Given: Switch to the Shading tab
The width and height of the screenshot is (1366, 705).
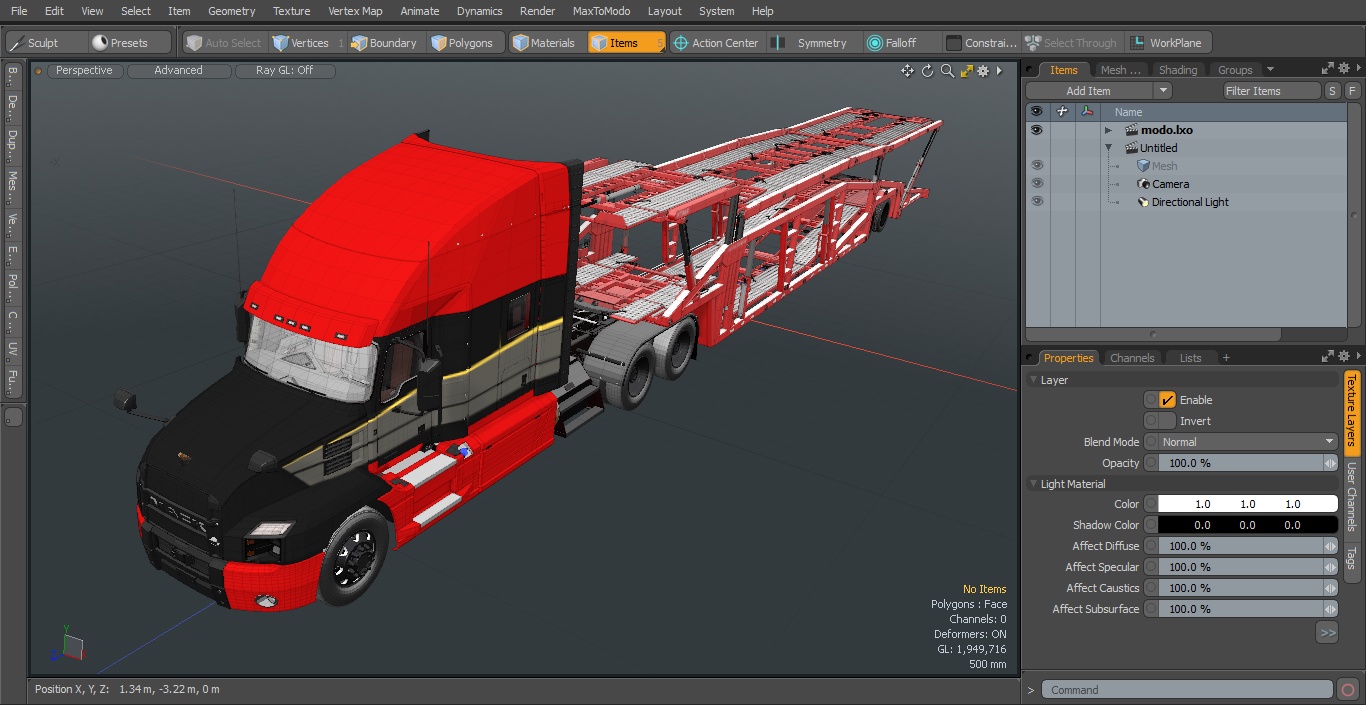Looking at the screenshot, I should [1178, 70].
